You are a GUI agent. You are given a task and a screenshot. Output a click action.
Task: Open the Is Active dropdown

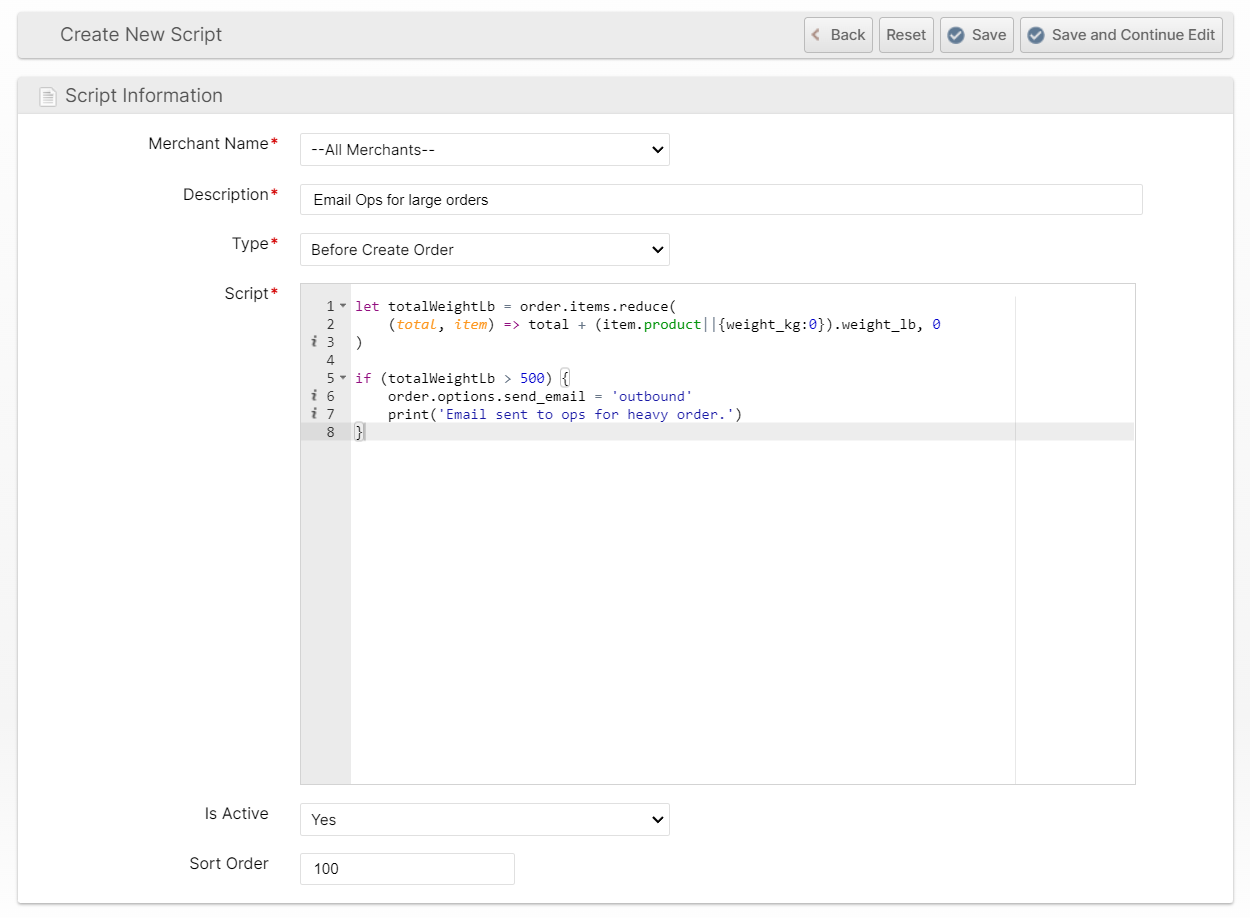click(x=484, y=820)
